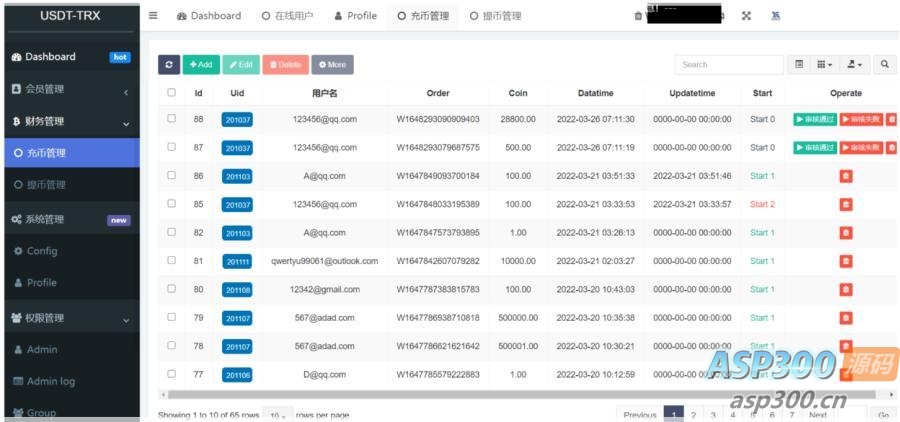
Task: Toggle table view icon in toolbar
Action: (799, 64)
